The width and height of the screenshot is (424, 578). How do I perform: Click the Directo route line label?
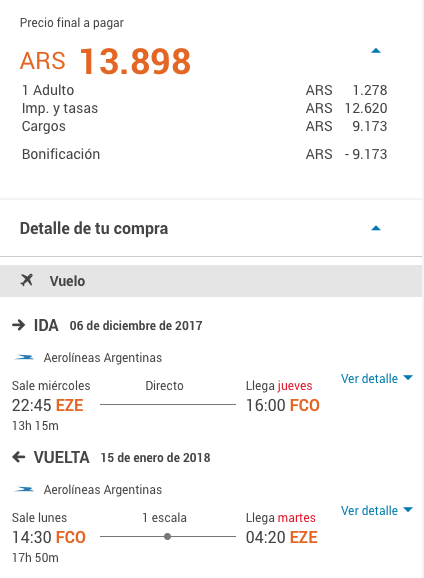tap(164, 386)
